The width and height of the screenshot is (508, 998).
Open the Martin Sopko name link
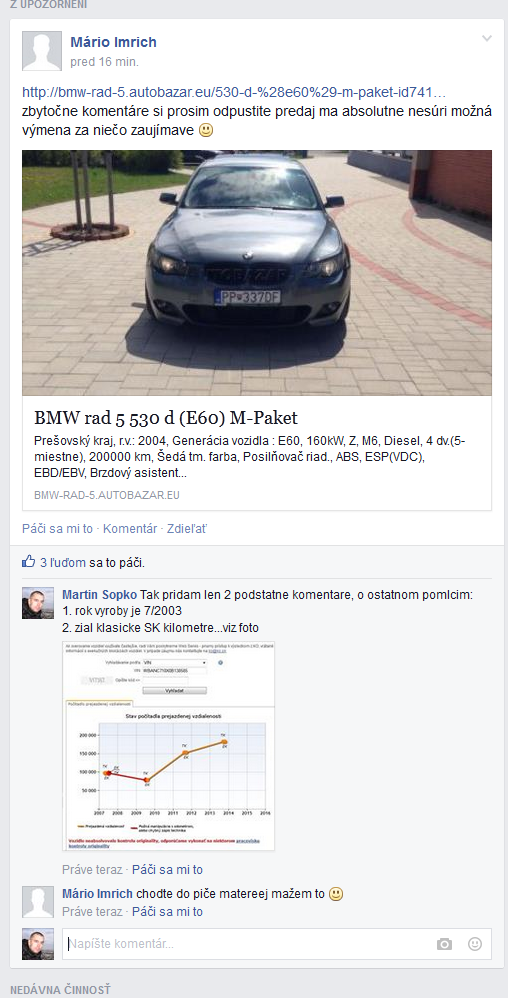[99, 595]
